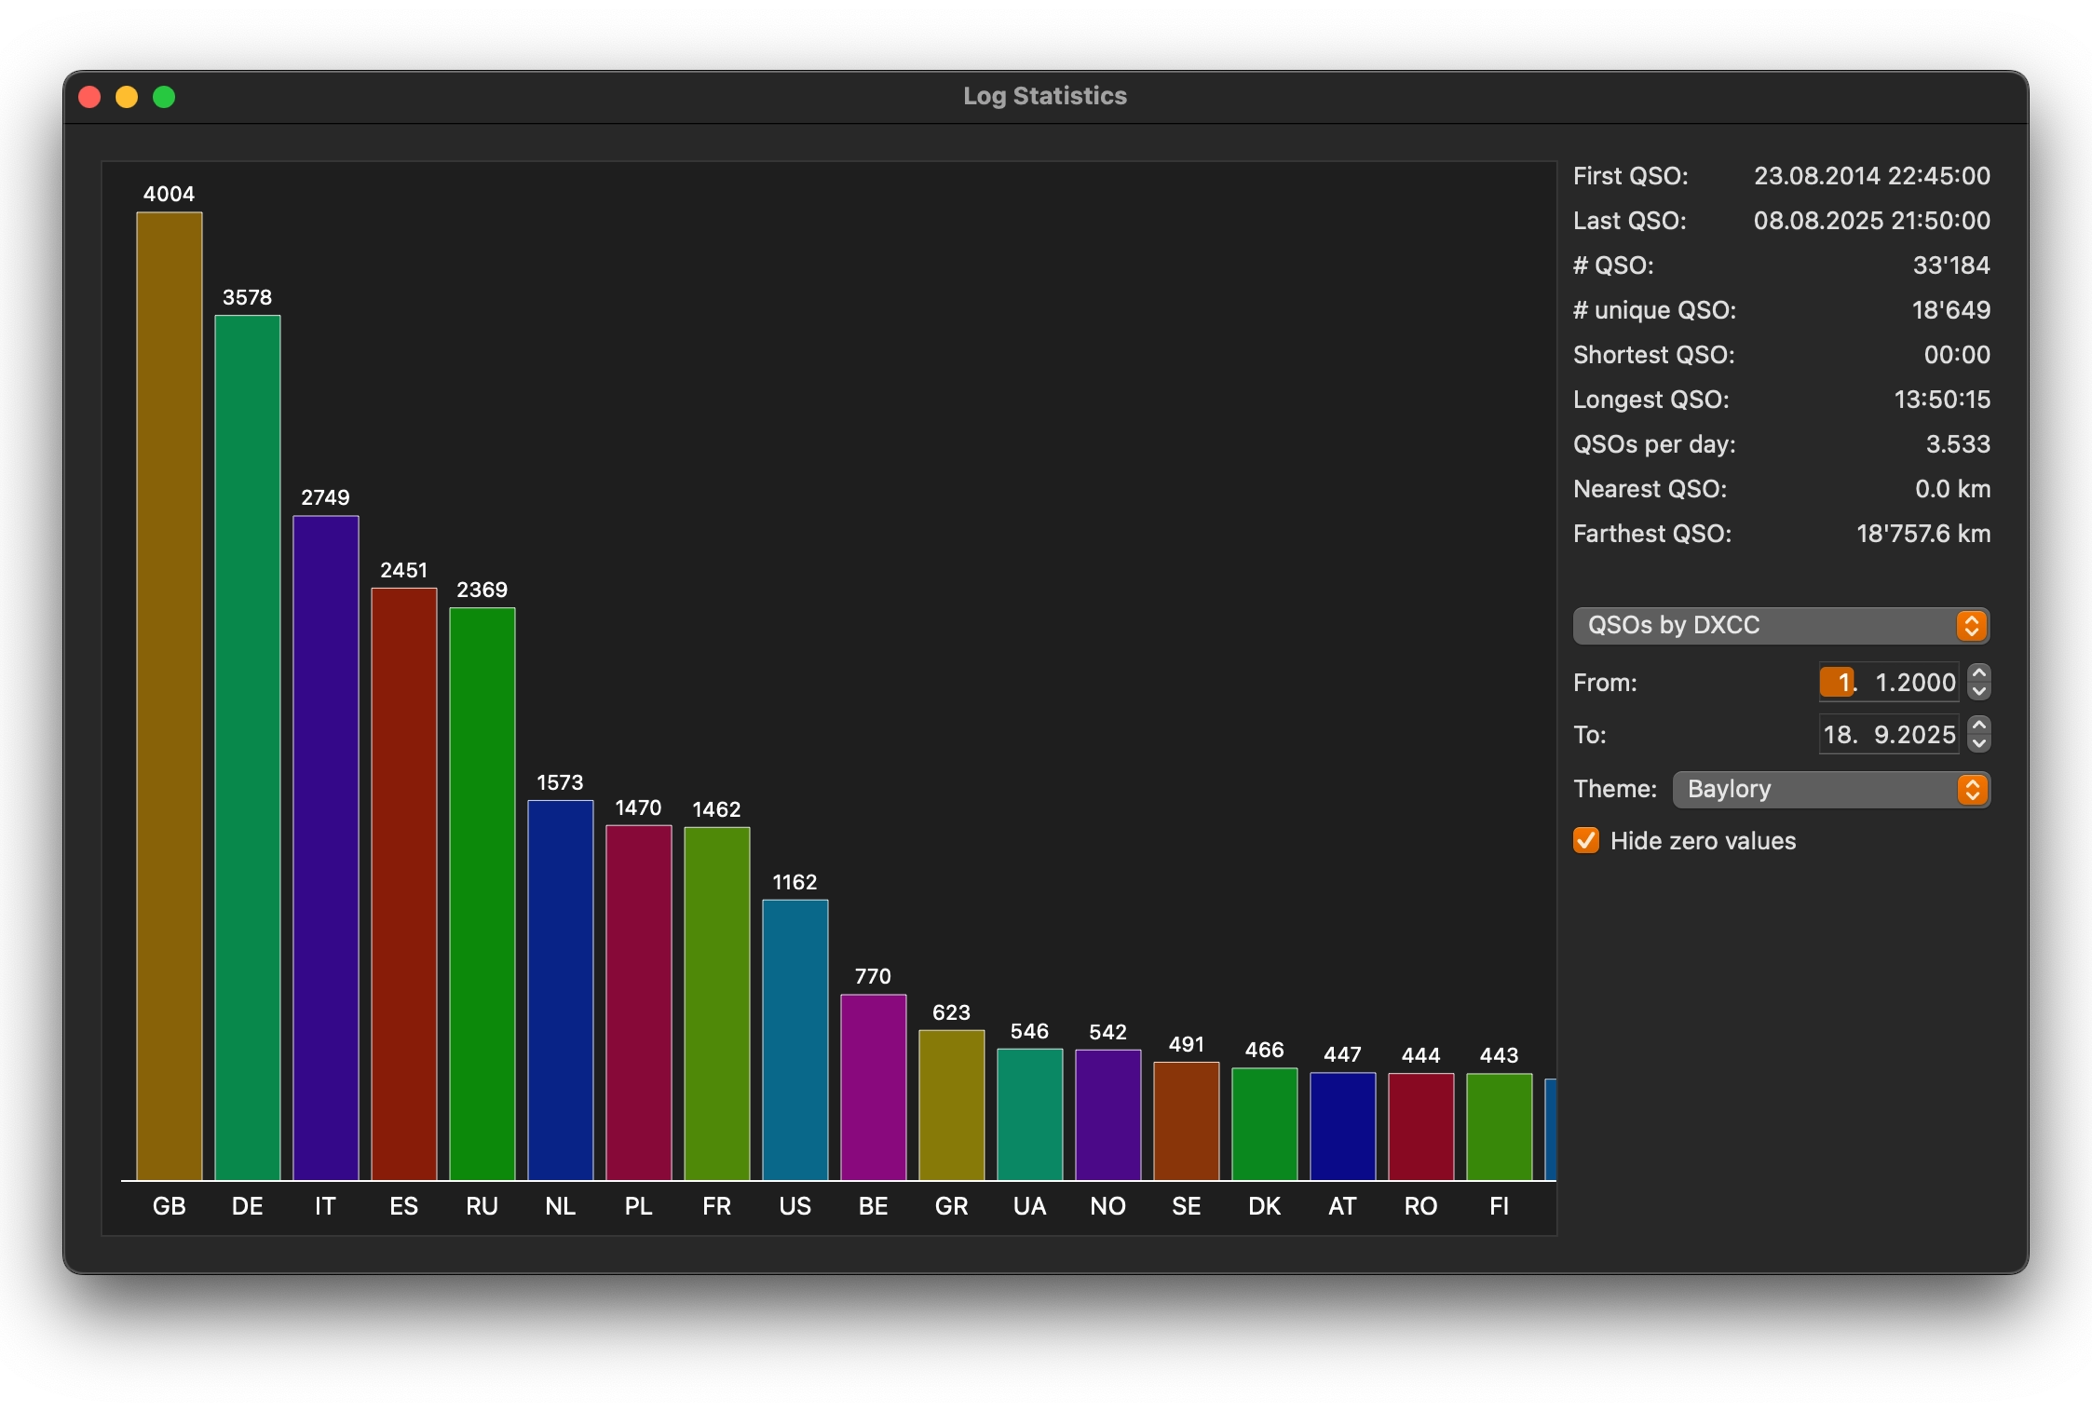Click the unique QSO value 18'649
2092x1412 pixels.
[1951, 310]
